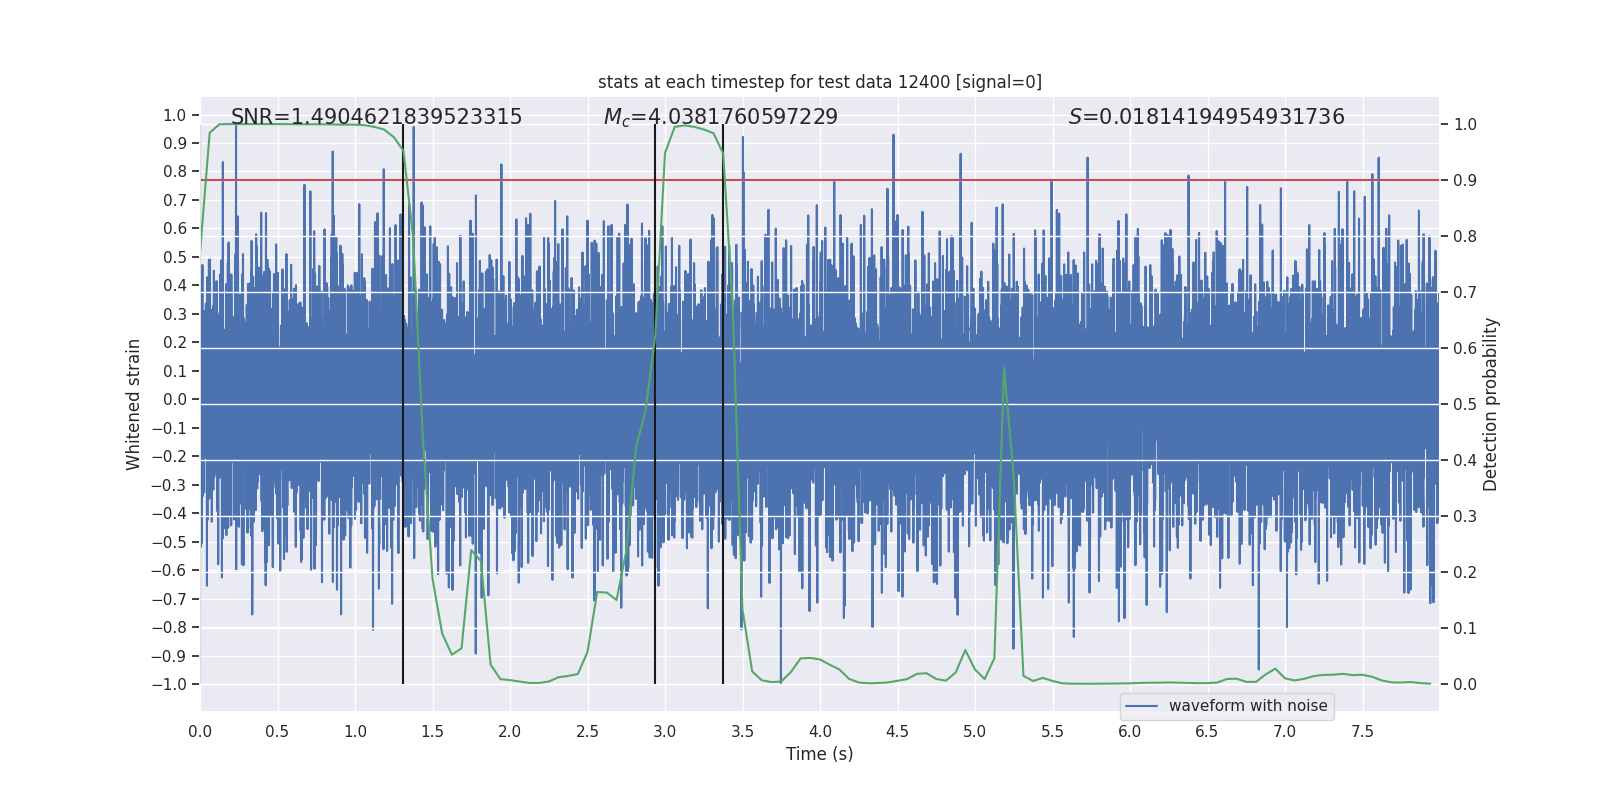Screen dimensions: 1600x800
Task: Select the 0.9 tick on the Detection probability axis
Action: point(1465,181)
